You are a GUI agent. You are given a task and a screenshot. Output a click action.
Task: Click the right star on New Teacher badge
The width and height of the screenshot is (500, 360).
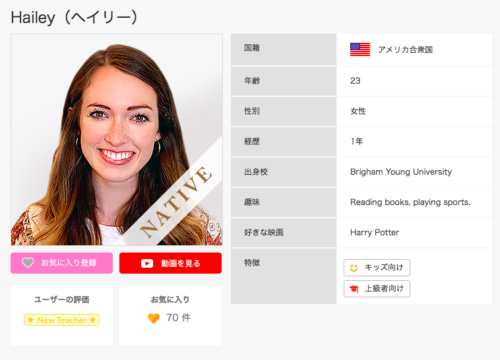click(93, 320)
